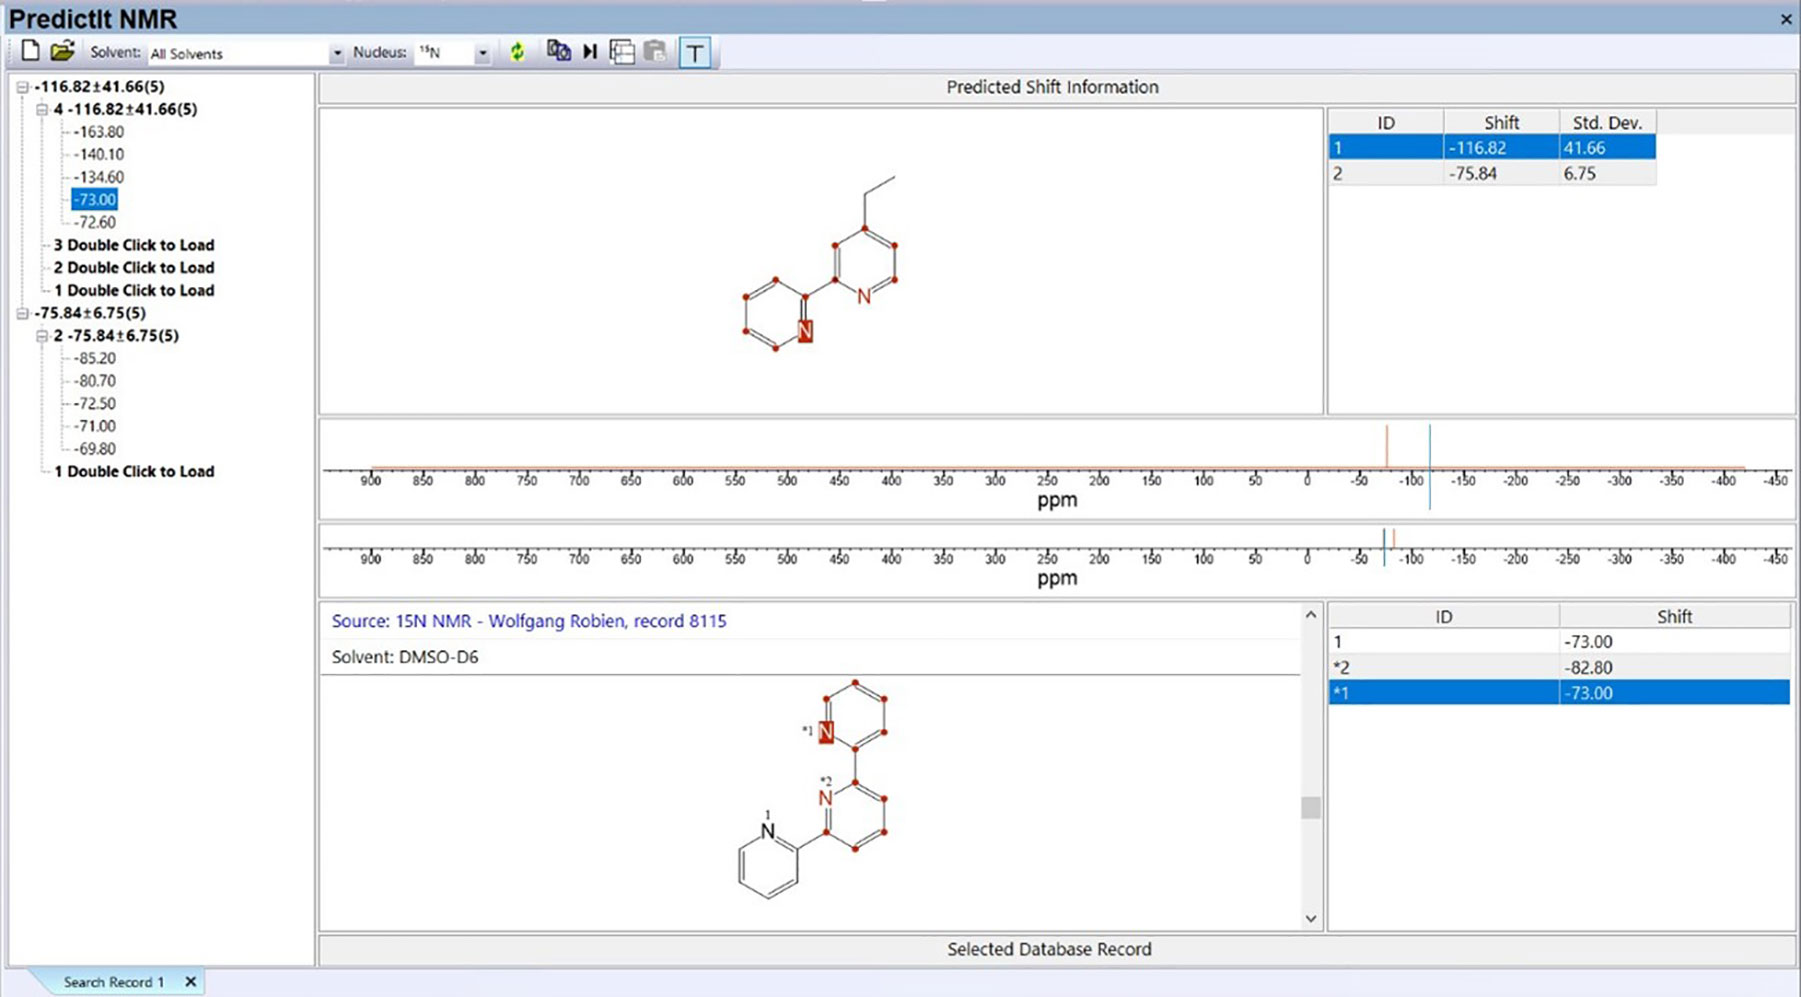Toggle the T text button in toolbar
Screen dimensions: 1801x997
pos(695,53)
